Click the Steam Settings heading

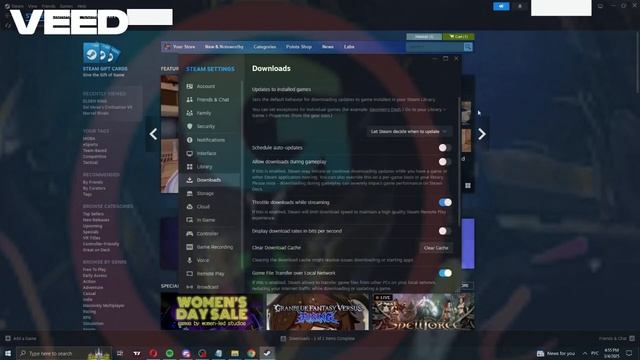pos(210,69)
